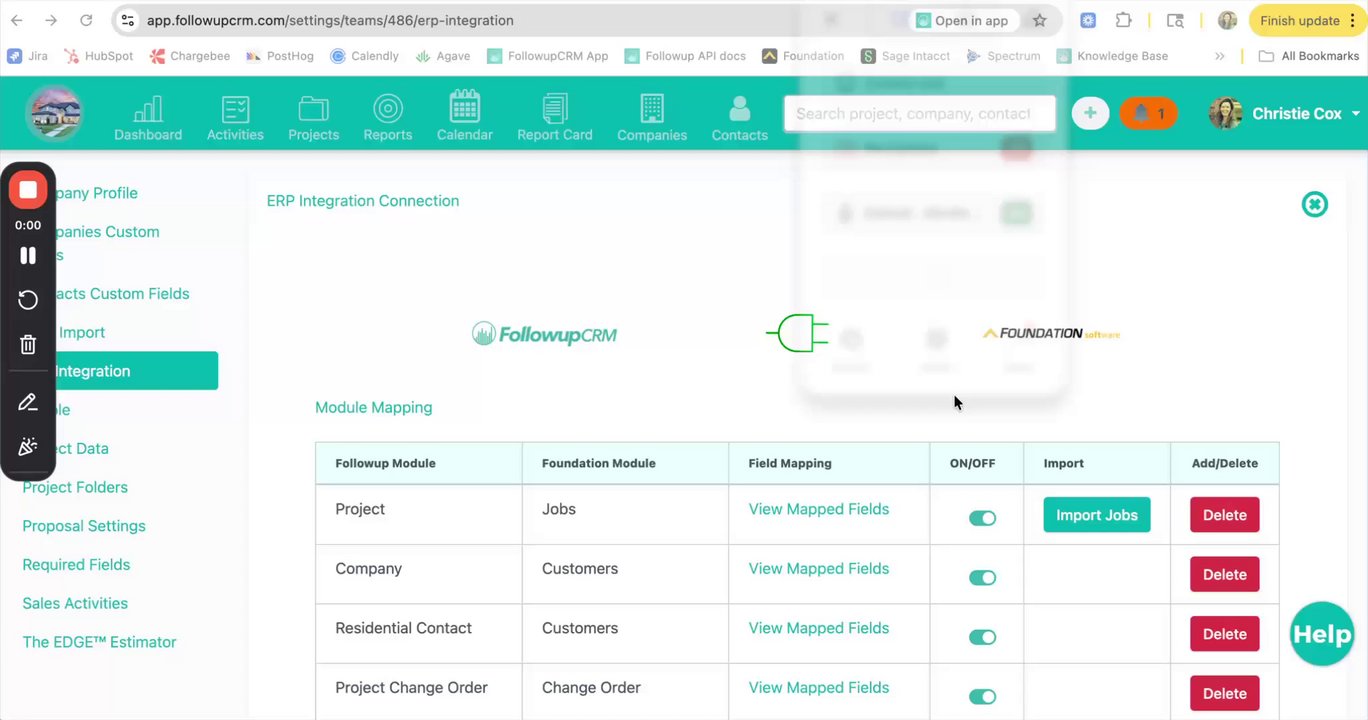1368x720 pixels.
Task: Open the Help chat bubble
Action: pyautogui.click(x=1321, y=634)
